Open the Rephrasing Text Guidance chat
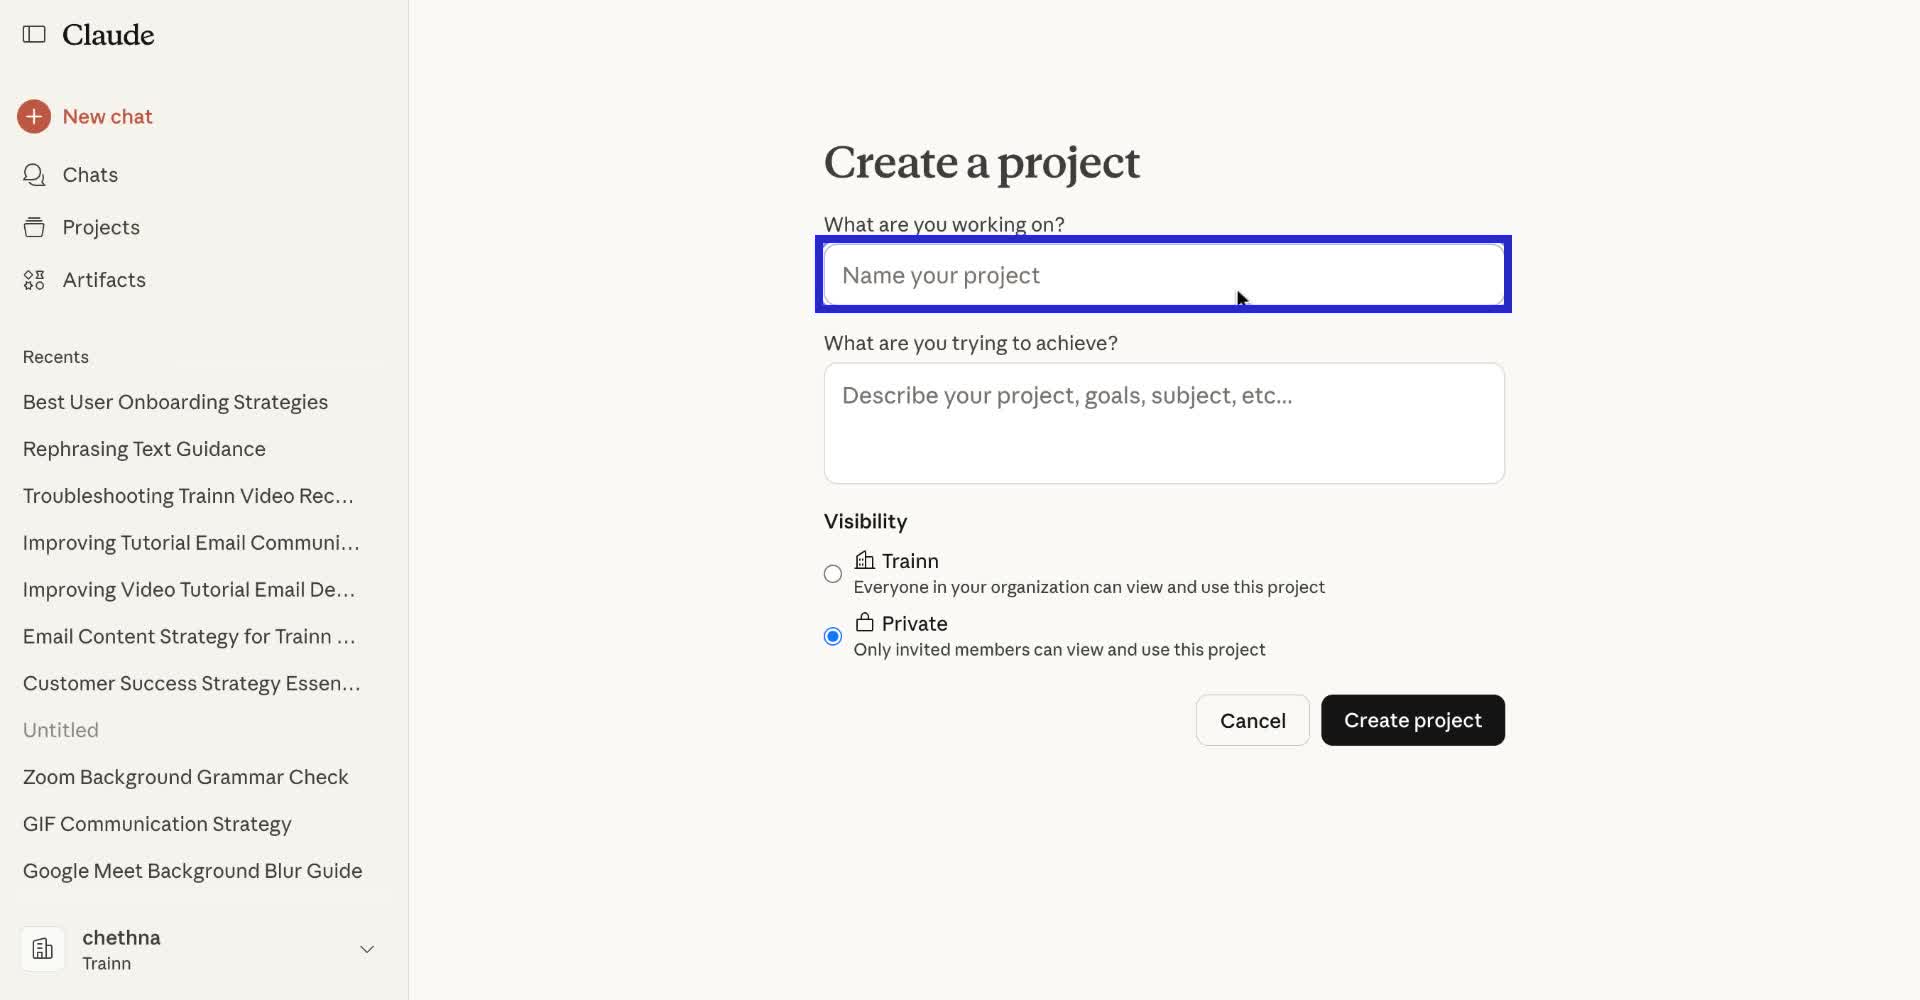This screenshot has width=1920, height=1000. pos(143,448)
